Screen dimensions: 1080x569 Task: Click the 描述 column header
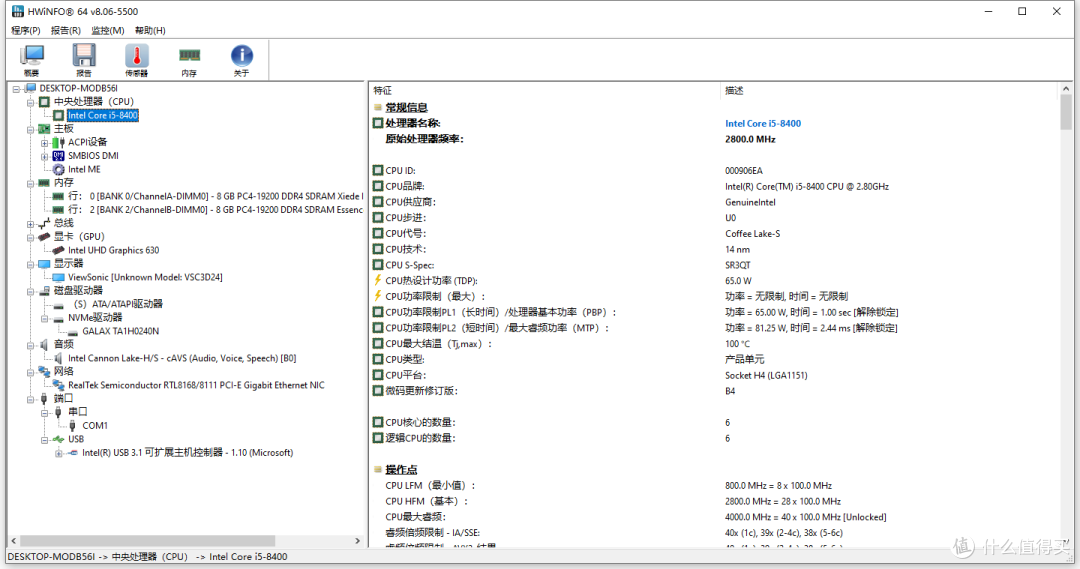pyautogui.click(x=734, y=90)
